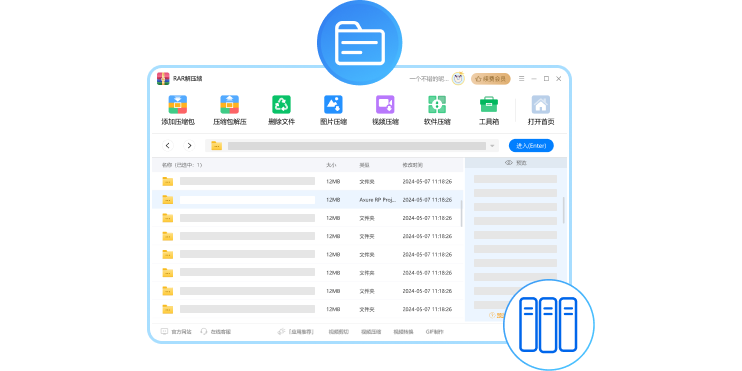This screenshot has height=371, width=742.
Task: Open the 压缩包解压 extract tool
Action: pyautogui.click(x=230, y=105)
